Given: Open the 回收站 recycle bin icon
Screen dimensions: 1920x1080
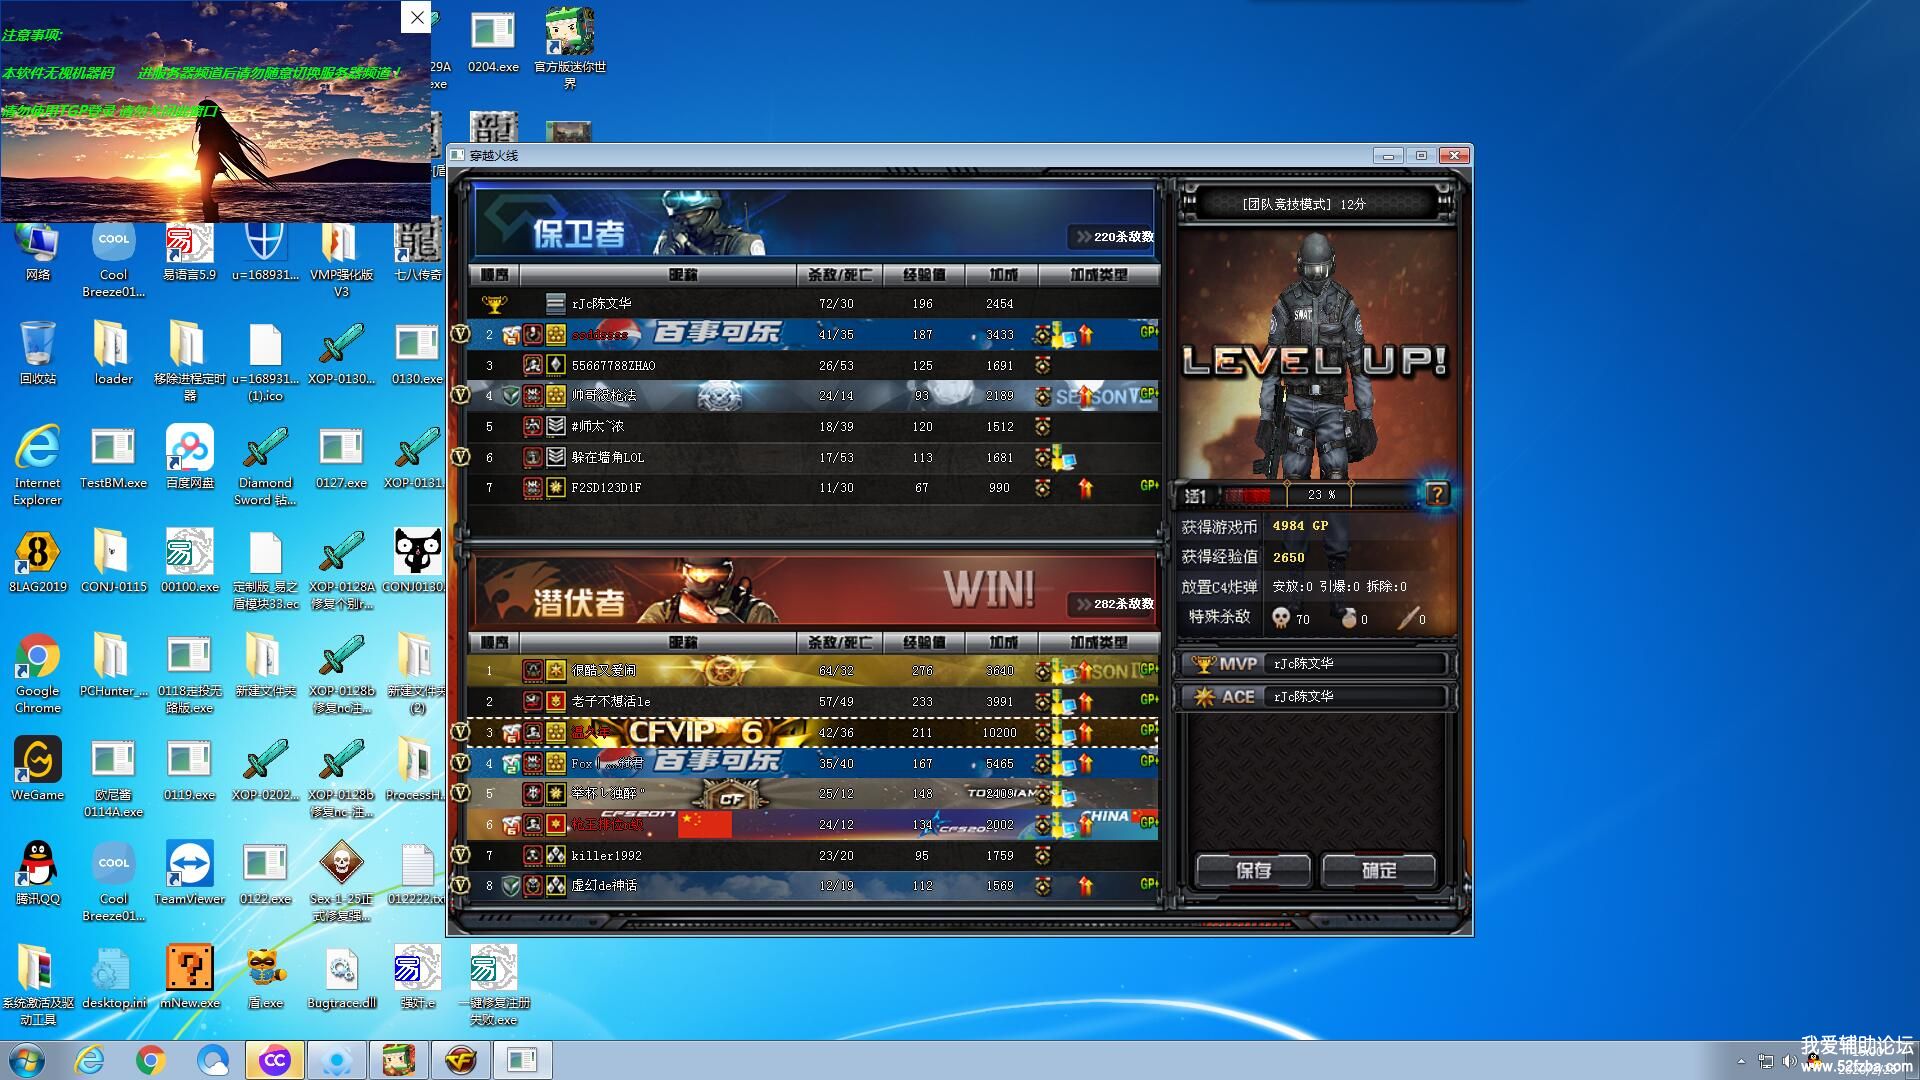Looking at the screenshot, I should (x=38, y=352).
